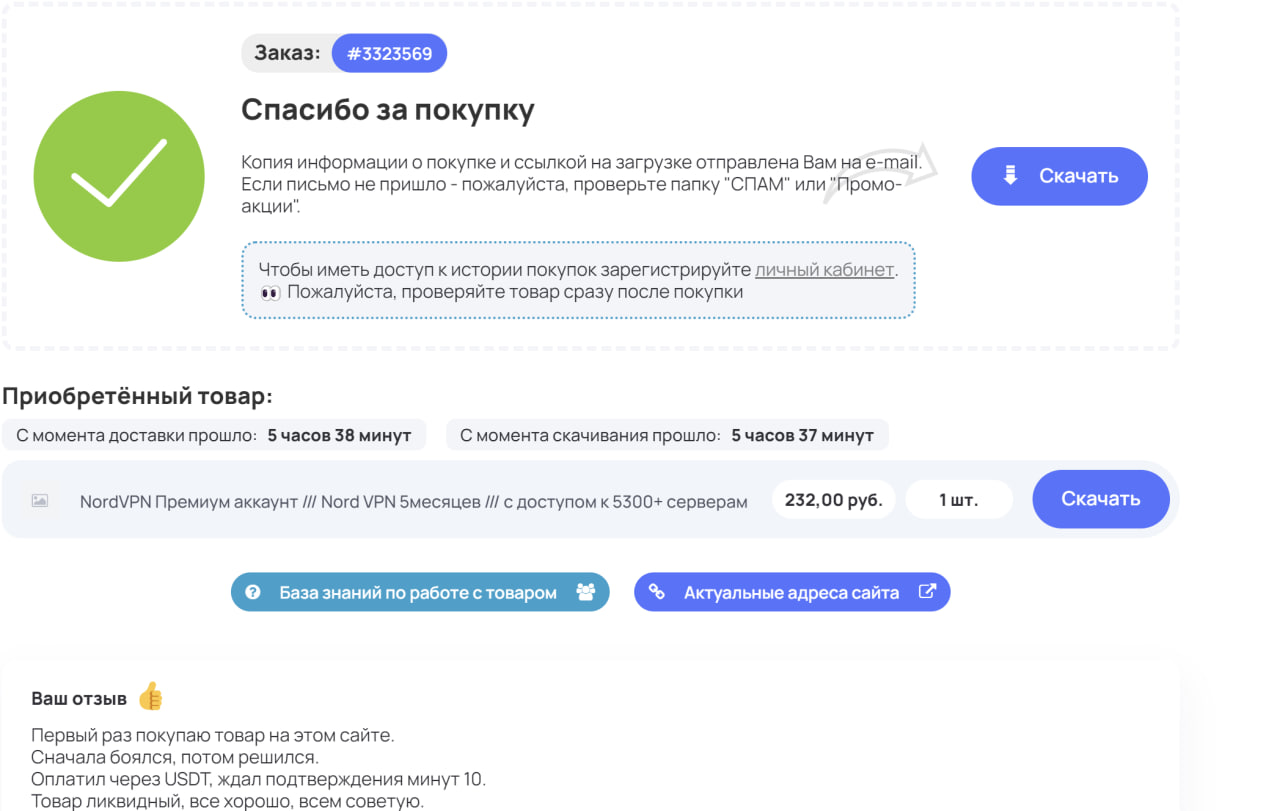The image size is (1280, 811).
Task: Open the личный кабинет link
Action: [x=824, y=269]
